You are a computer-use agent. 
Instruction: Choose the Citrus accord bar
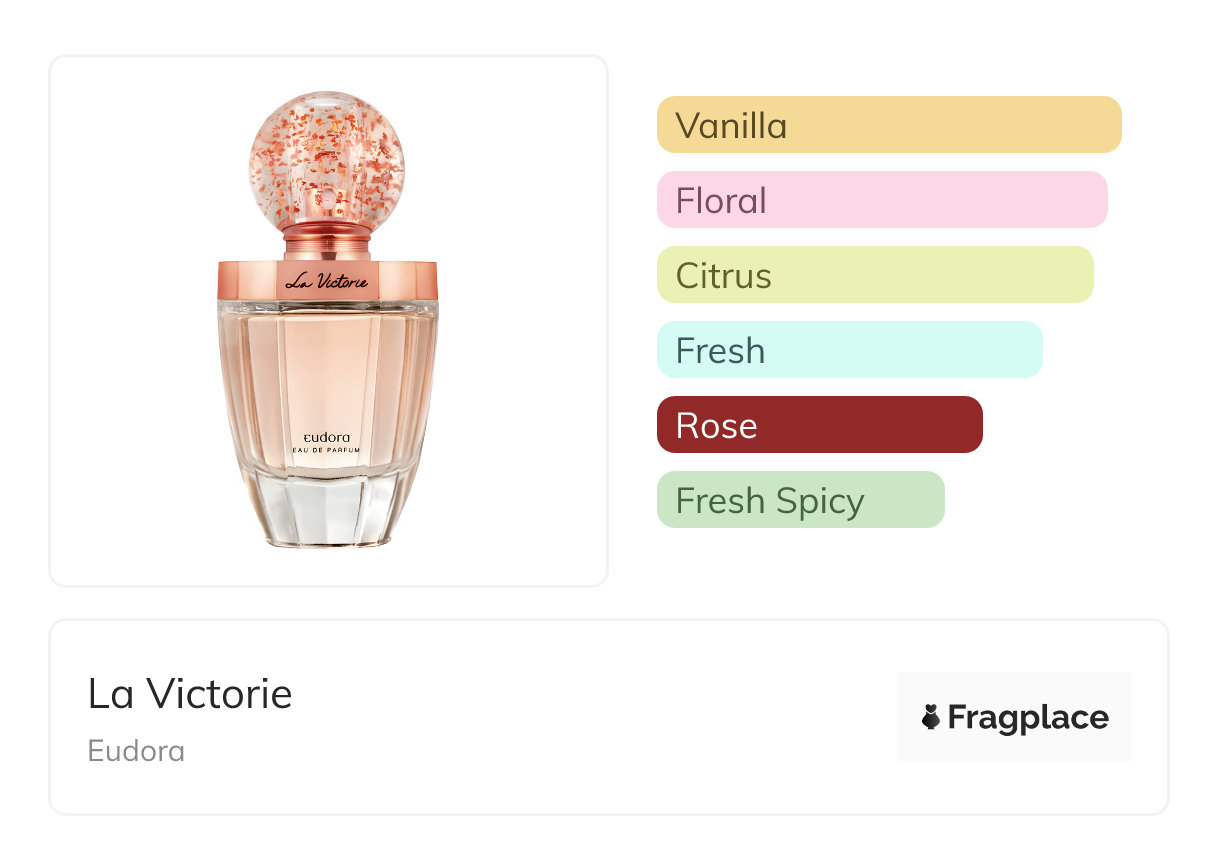pyautogui.click(x=874, y=275)
